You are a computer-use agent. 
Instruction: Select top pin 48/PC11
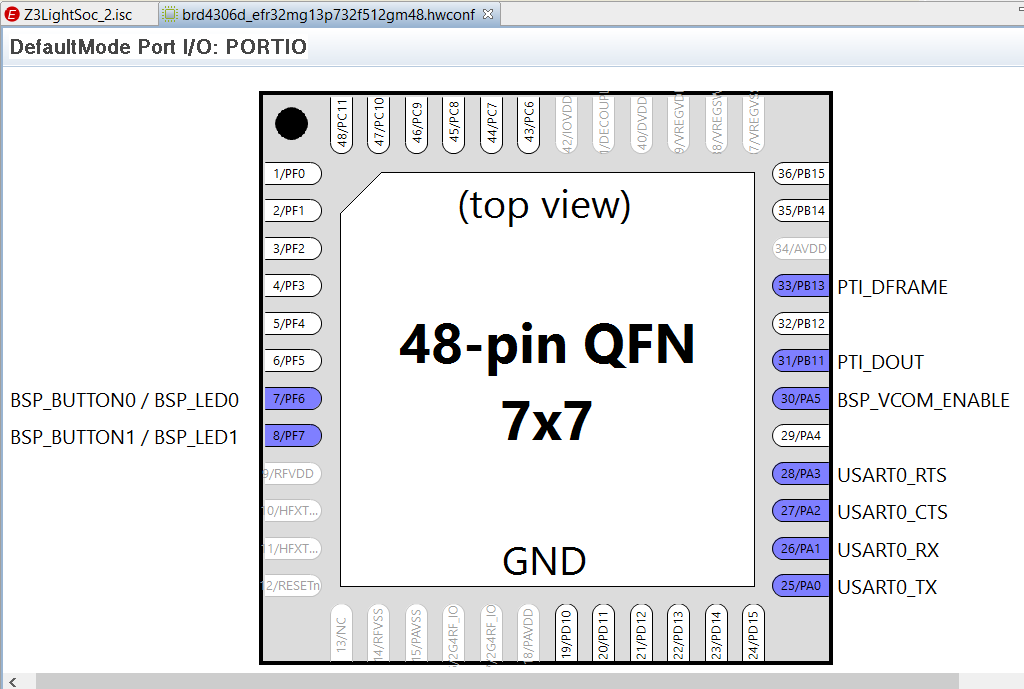(342, 124)
